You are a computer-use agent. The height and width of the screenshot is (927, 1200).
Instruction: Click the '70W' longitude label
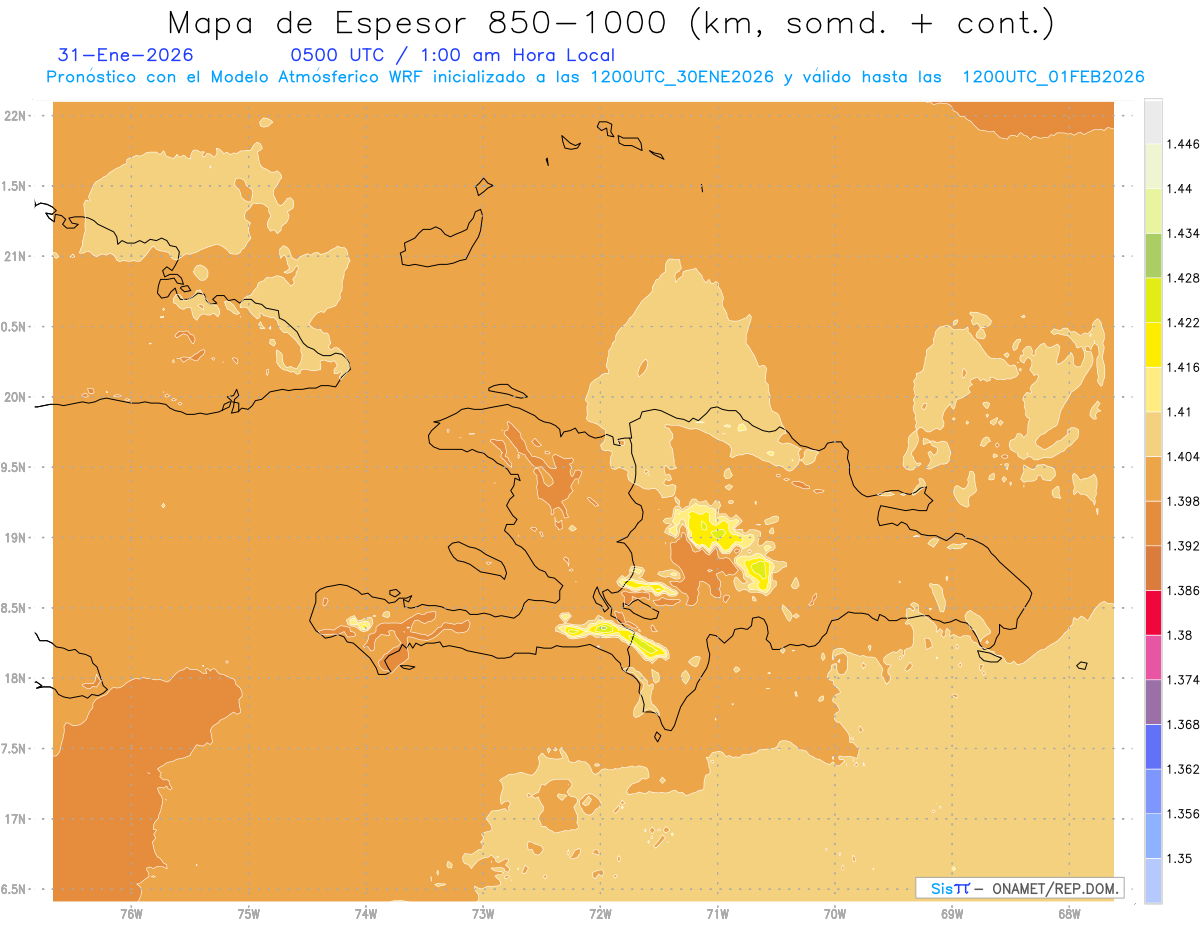pyautogui.click(x=835, y=914)
